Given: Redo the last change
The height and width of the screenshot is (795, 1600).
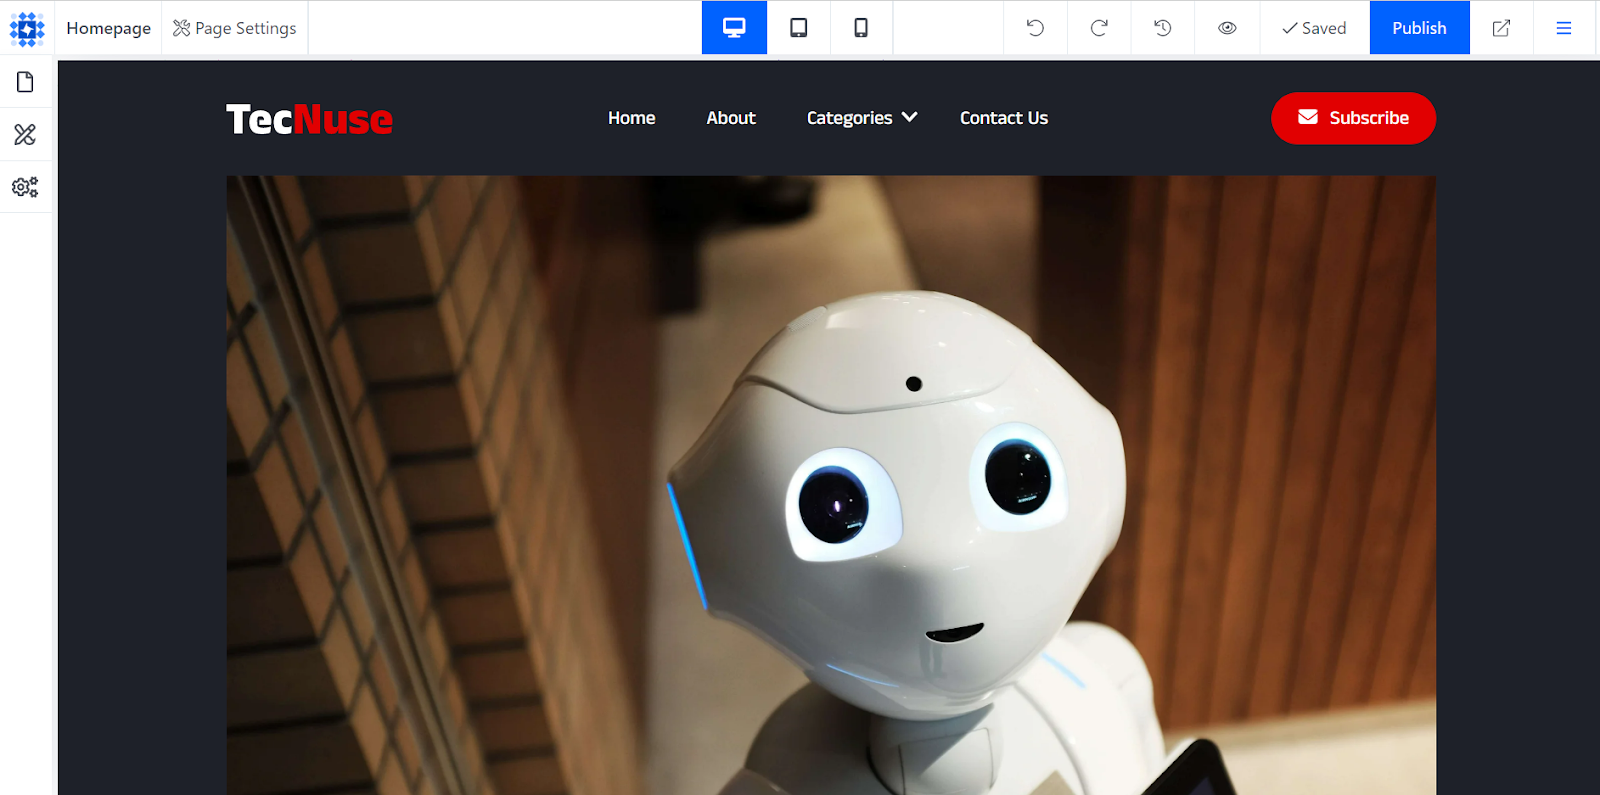Looking at the screenshot, I should click(1099, 28).
